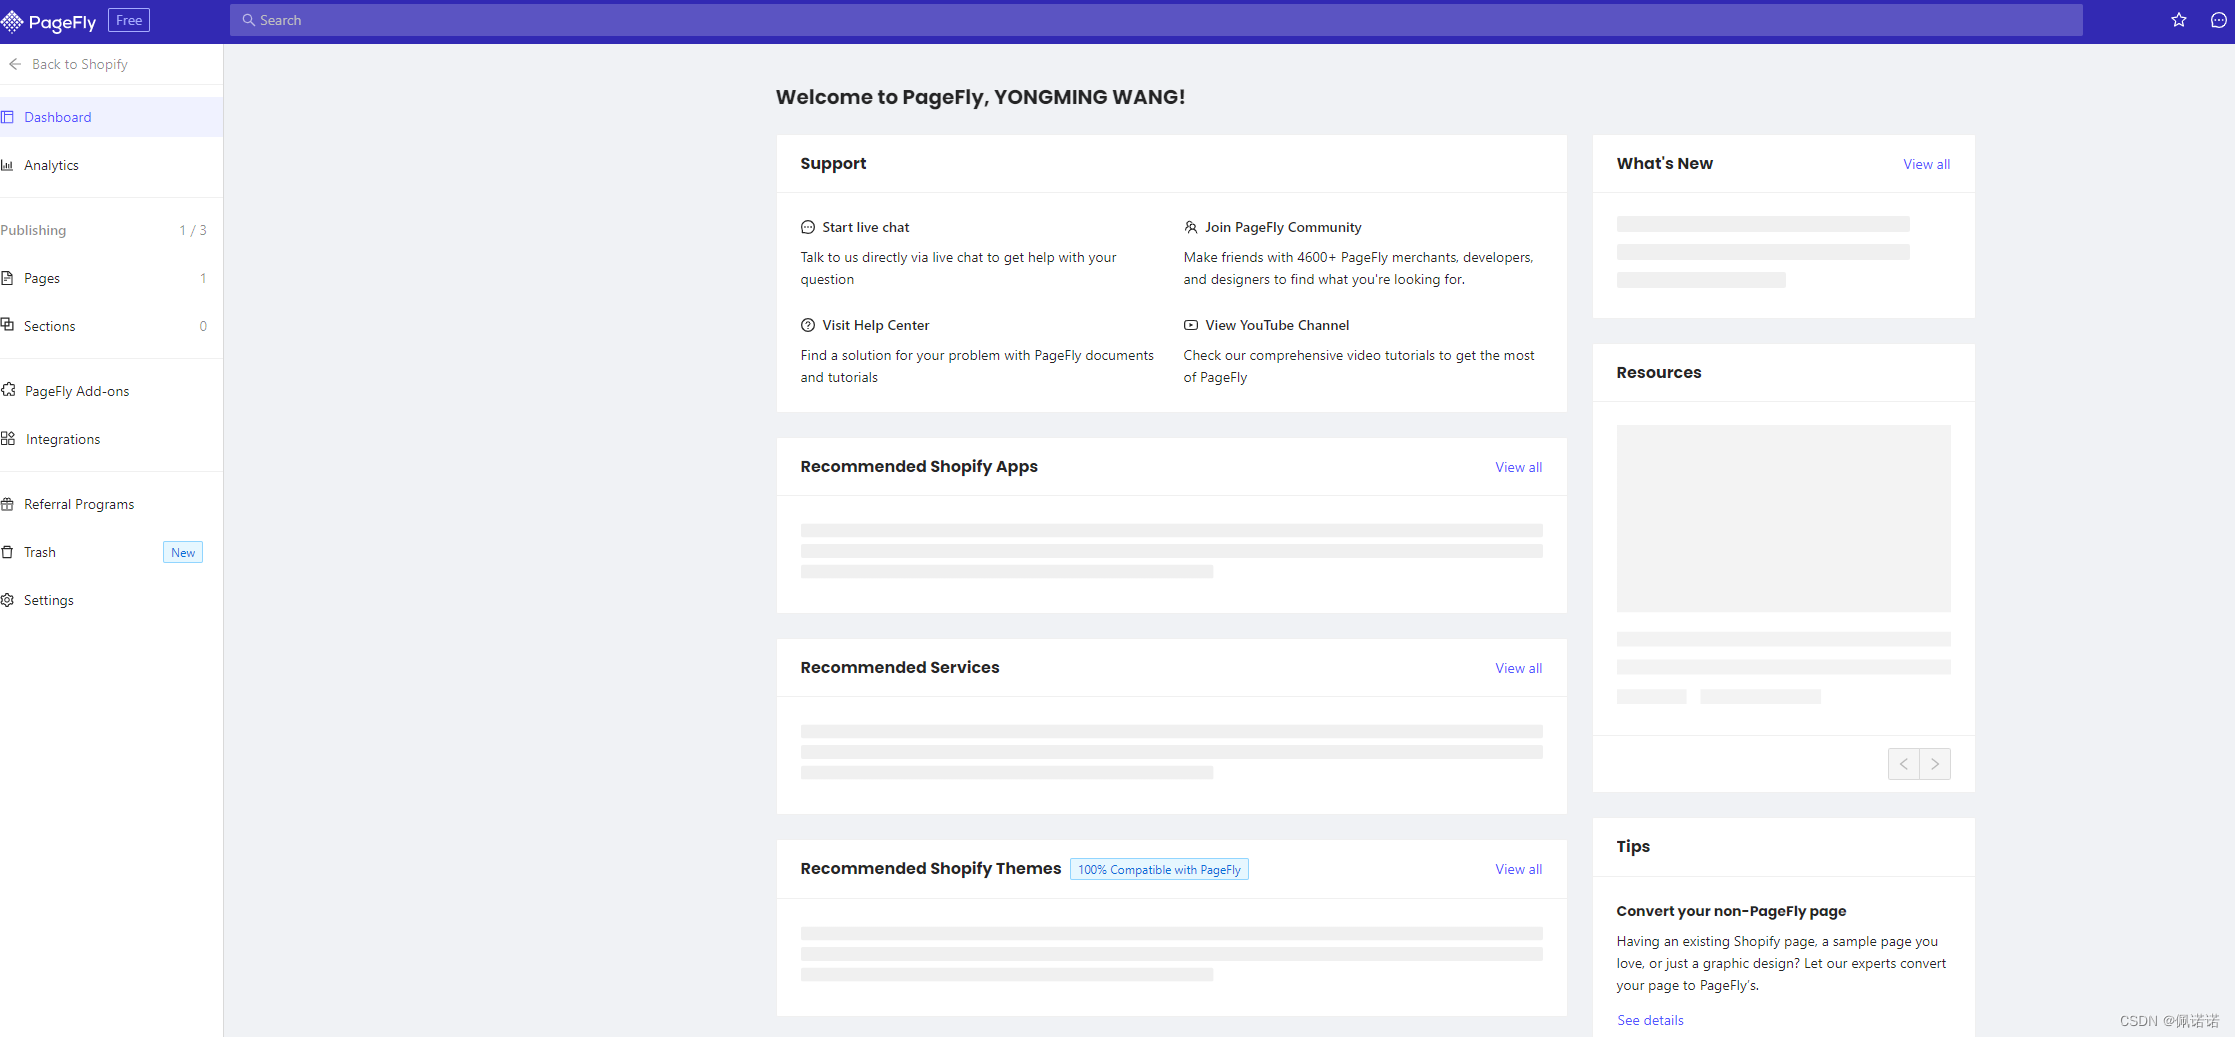Open Settings in the sidebar
Viewport: 2235px width, 1037px height.
pyautogui.click(x=111, y=600)
